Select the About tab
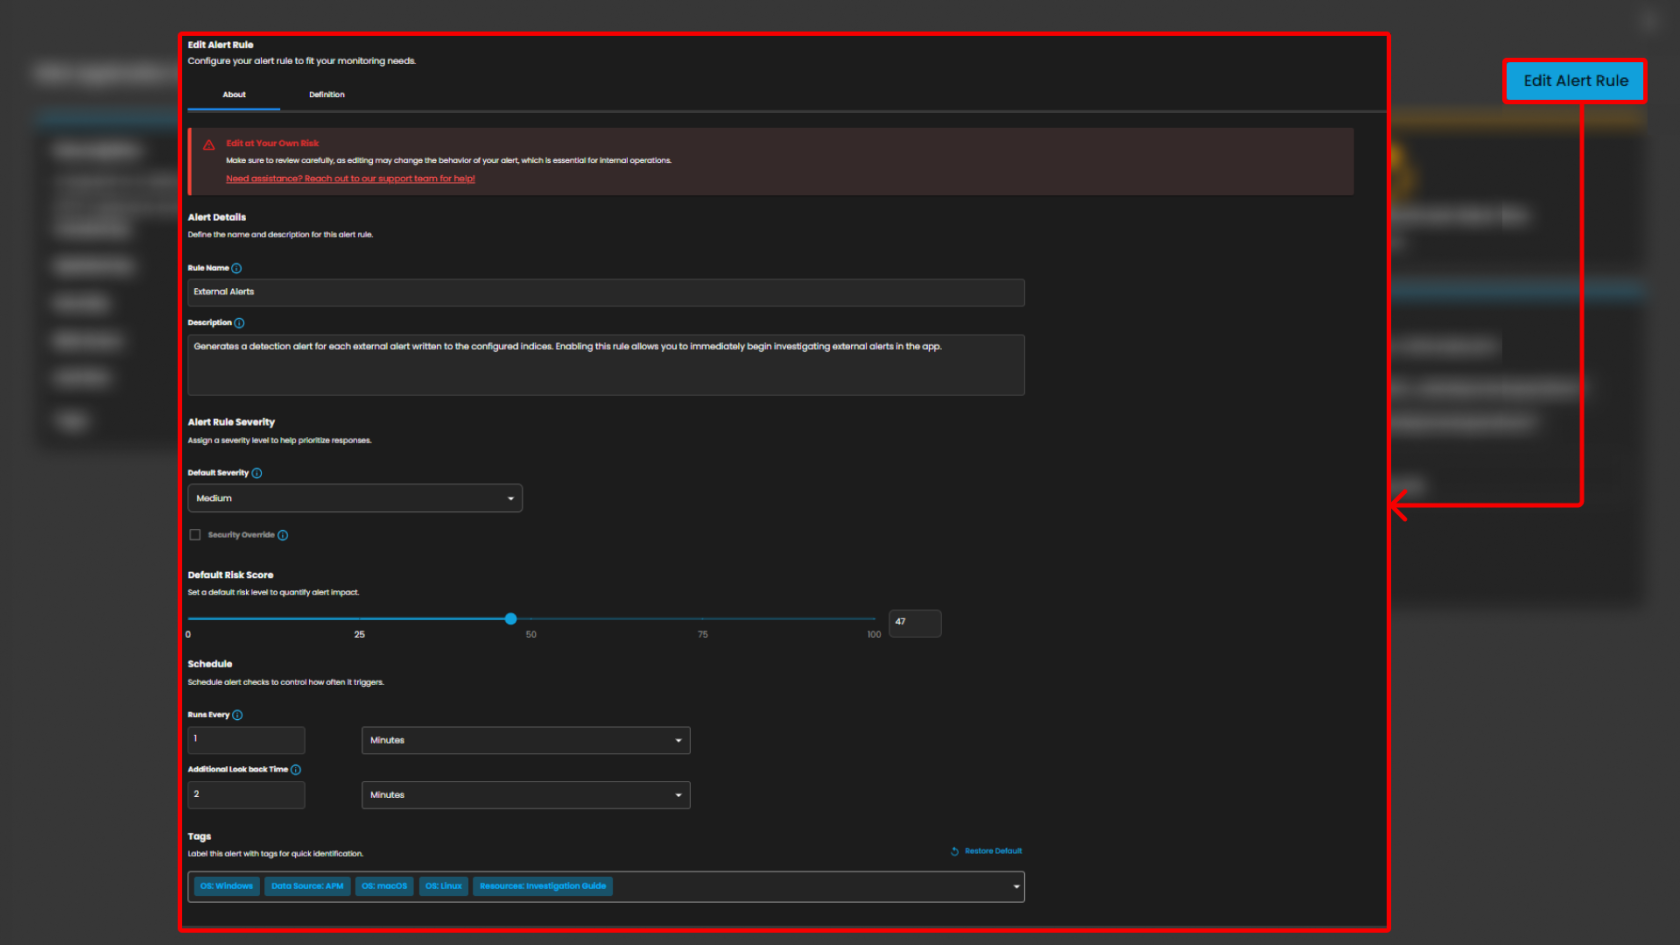The image size is (1680, 945). [x=234, y=95]
